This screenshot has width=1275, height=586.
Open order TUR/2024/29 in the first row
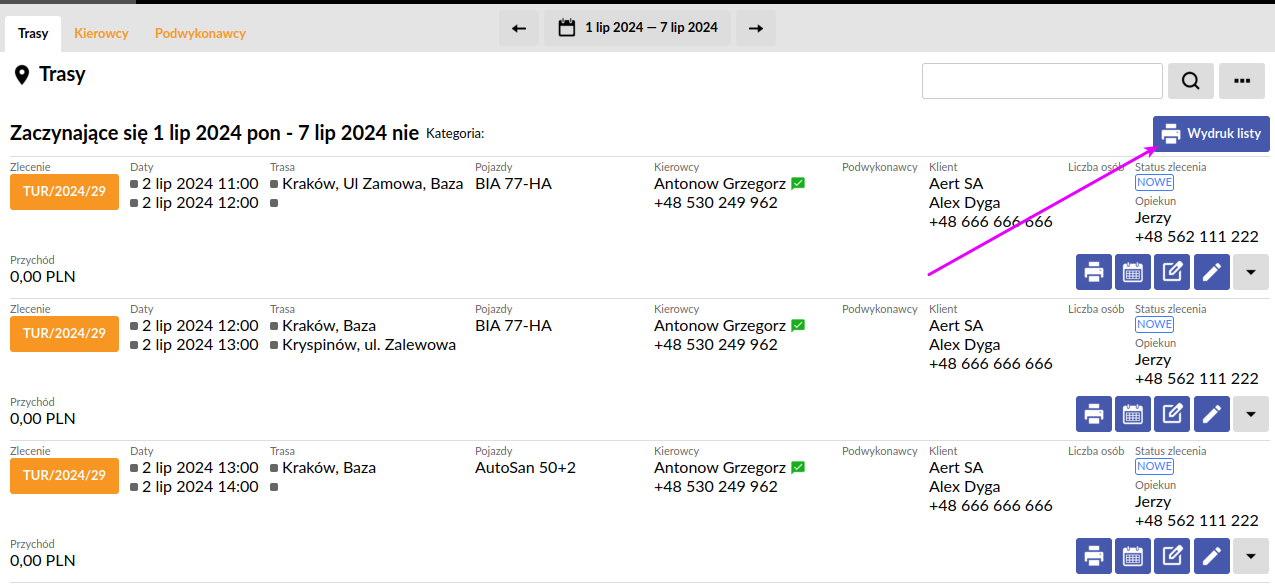point(64,192)
